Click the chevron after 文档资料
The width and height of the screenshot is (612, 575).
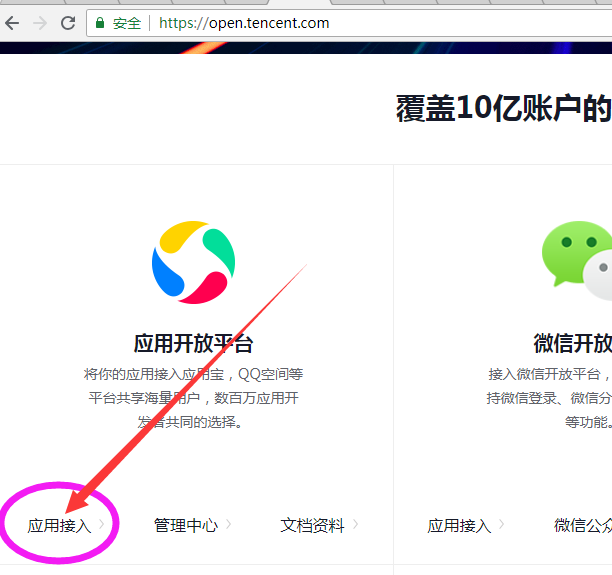point(355,524)
